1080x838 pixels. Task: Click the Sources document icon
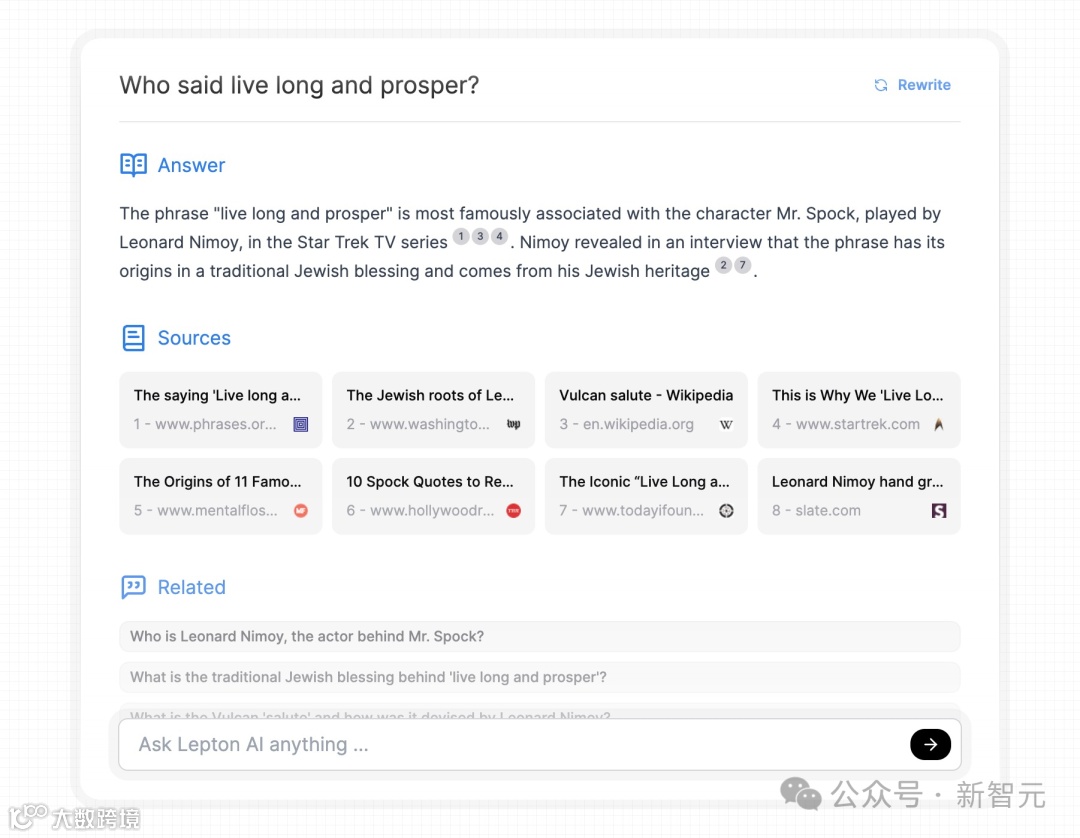click(133, 338)
